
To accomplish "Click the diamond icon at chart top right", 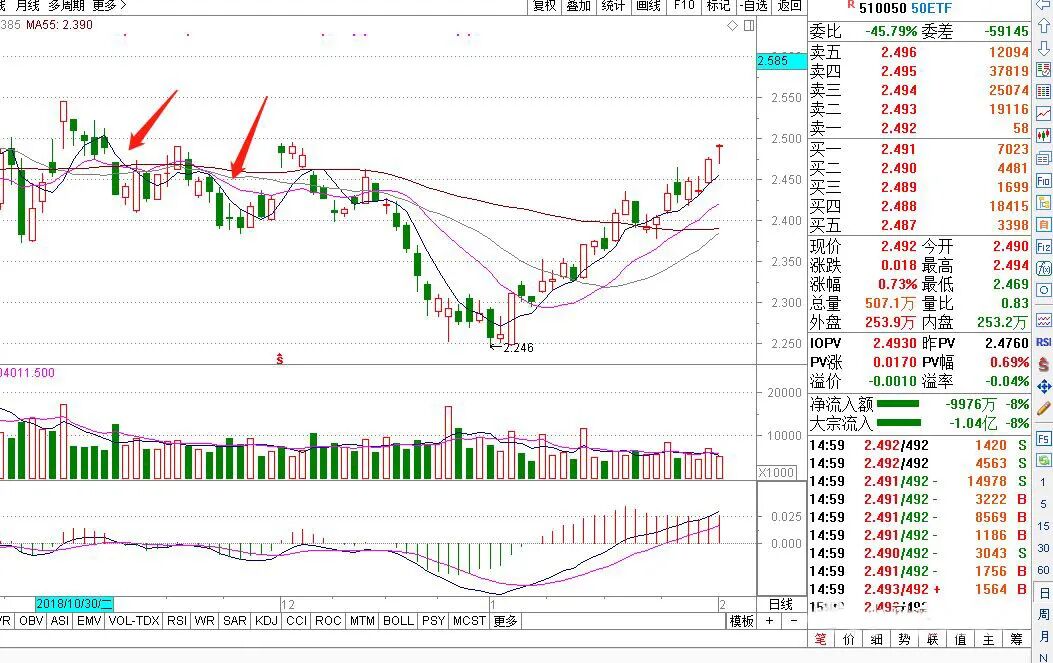I will point(733,26).
